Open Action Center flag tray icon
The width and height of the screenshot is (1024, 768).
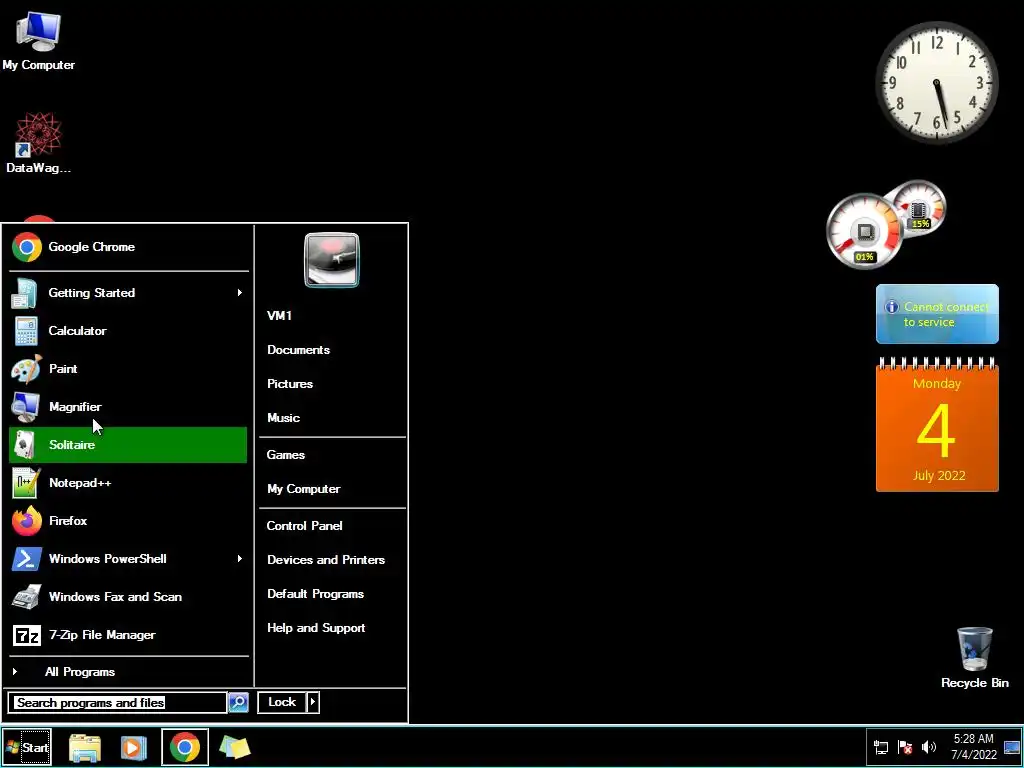click(905, 747)
